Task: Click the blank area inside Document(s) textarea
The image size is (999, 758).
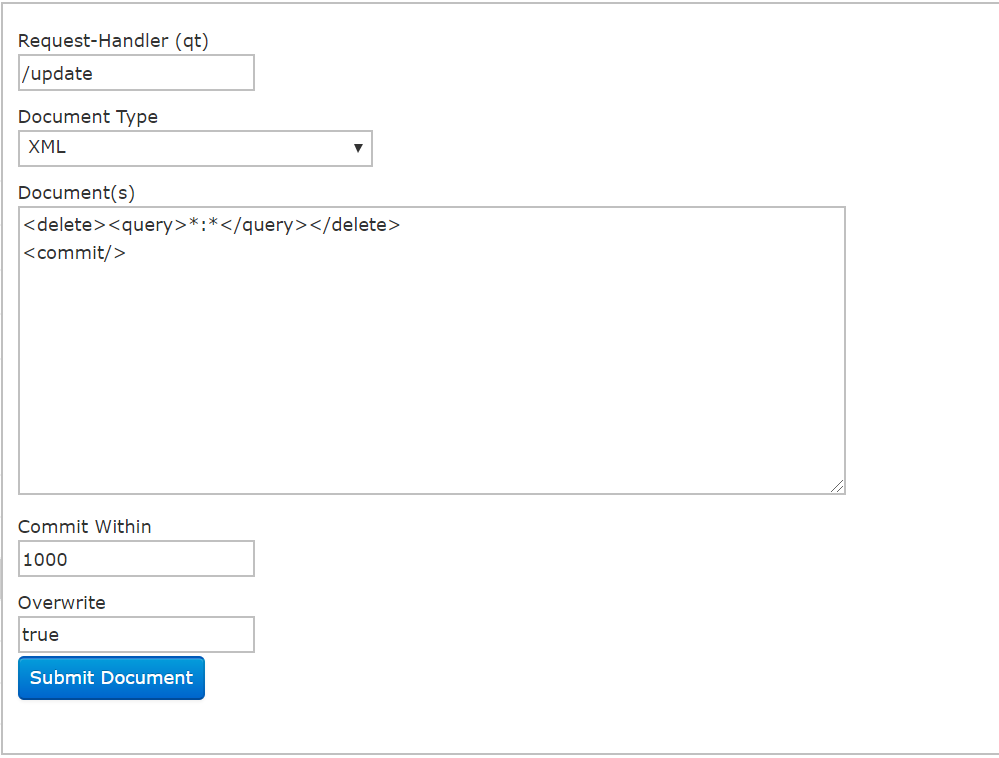Action: (x=430, y=380)
